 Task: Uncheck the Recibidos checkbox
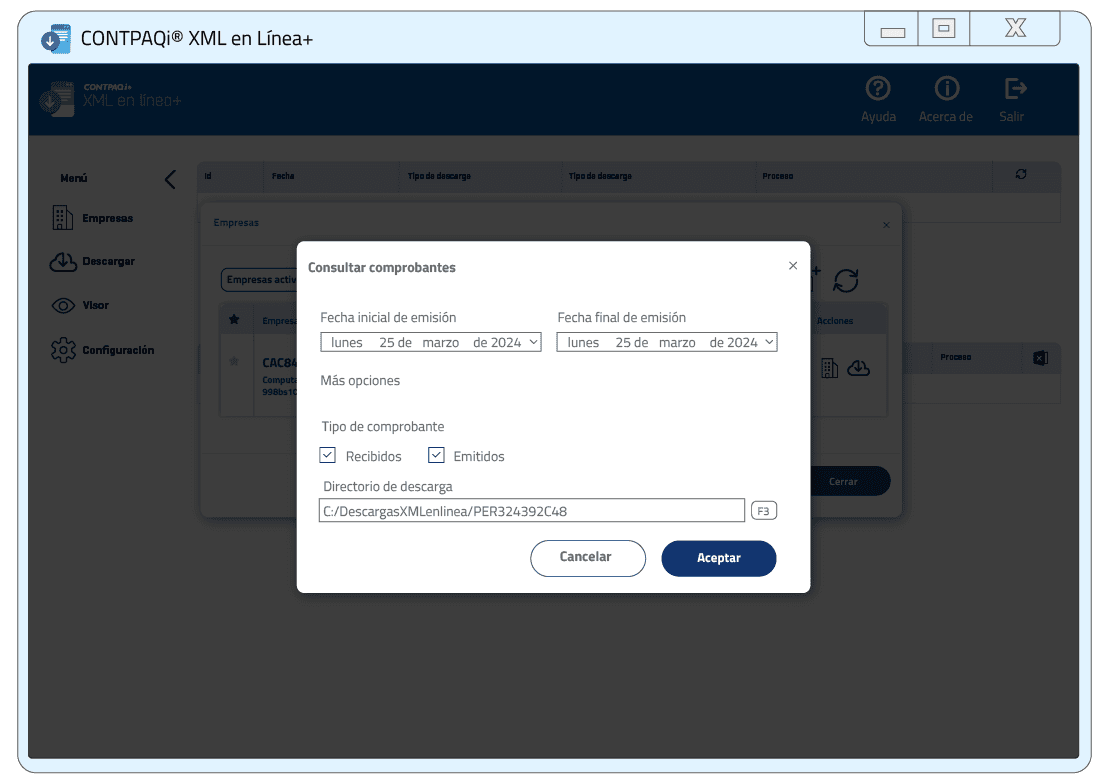328,456
